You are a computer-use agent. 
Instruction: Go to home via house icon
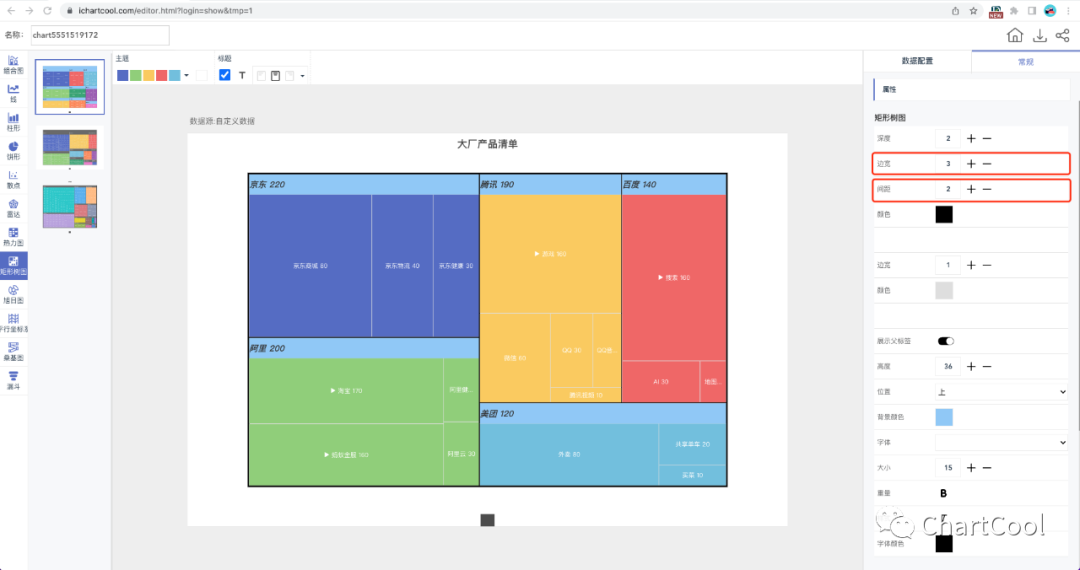[x=1015, y=35]
